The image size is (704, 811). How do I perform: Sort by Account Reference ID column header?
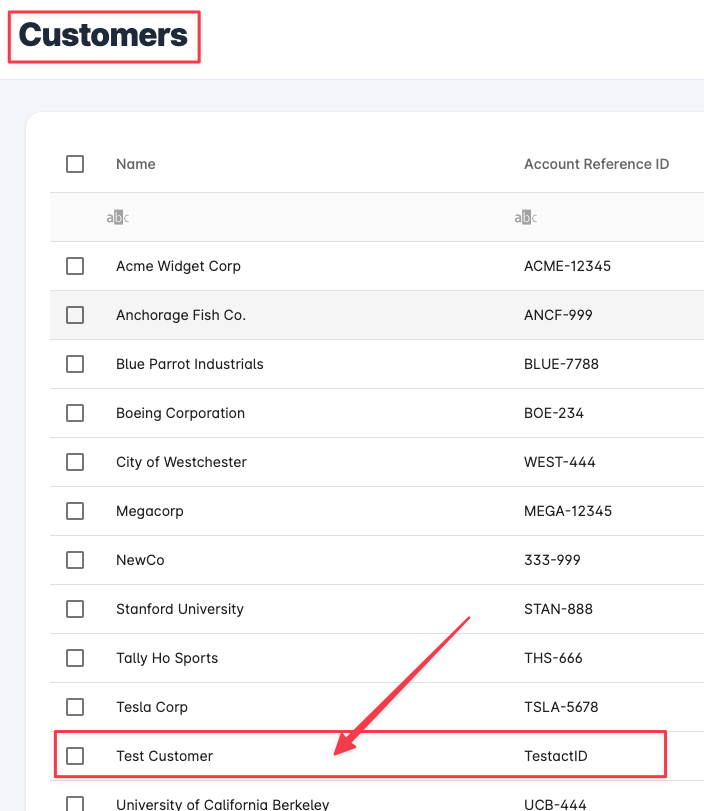point(596,164)
